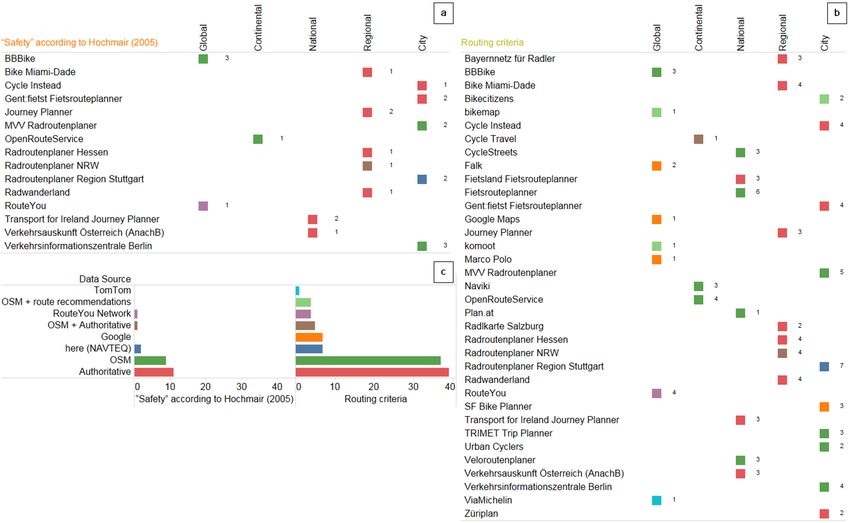Select the green OSM bar in the Safety chart
Viewport: 850px width, 523px height.
(150, 360)
